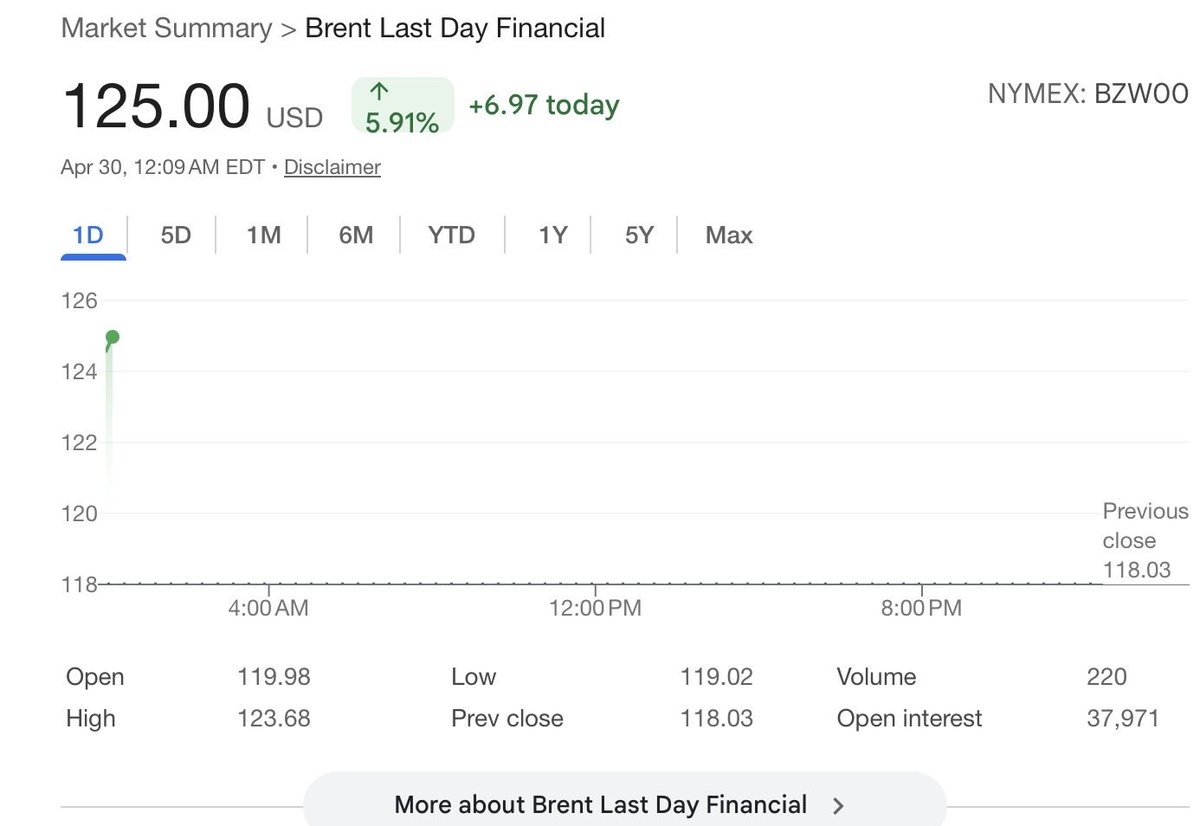Screen dimensions: 1200x826
Task: Click the green up-arrow percentage badge
Action: pos(402,106)
